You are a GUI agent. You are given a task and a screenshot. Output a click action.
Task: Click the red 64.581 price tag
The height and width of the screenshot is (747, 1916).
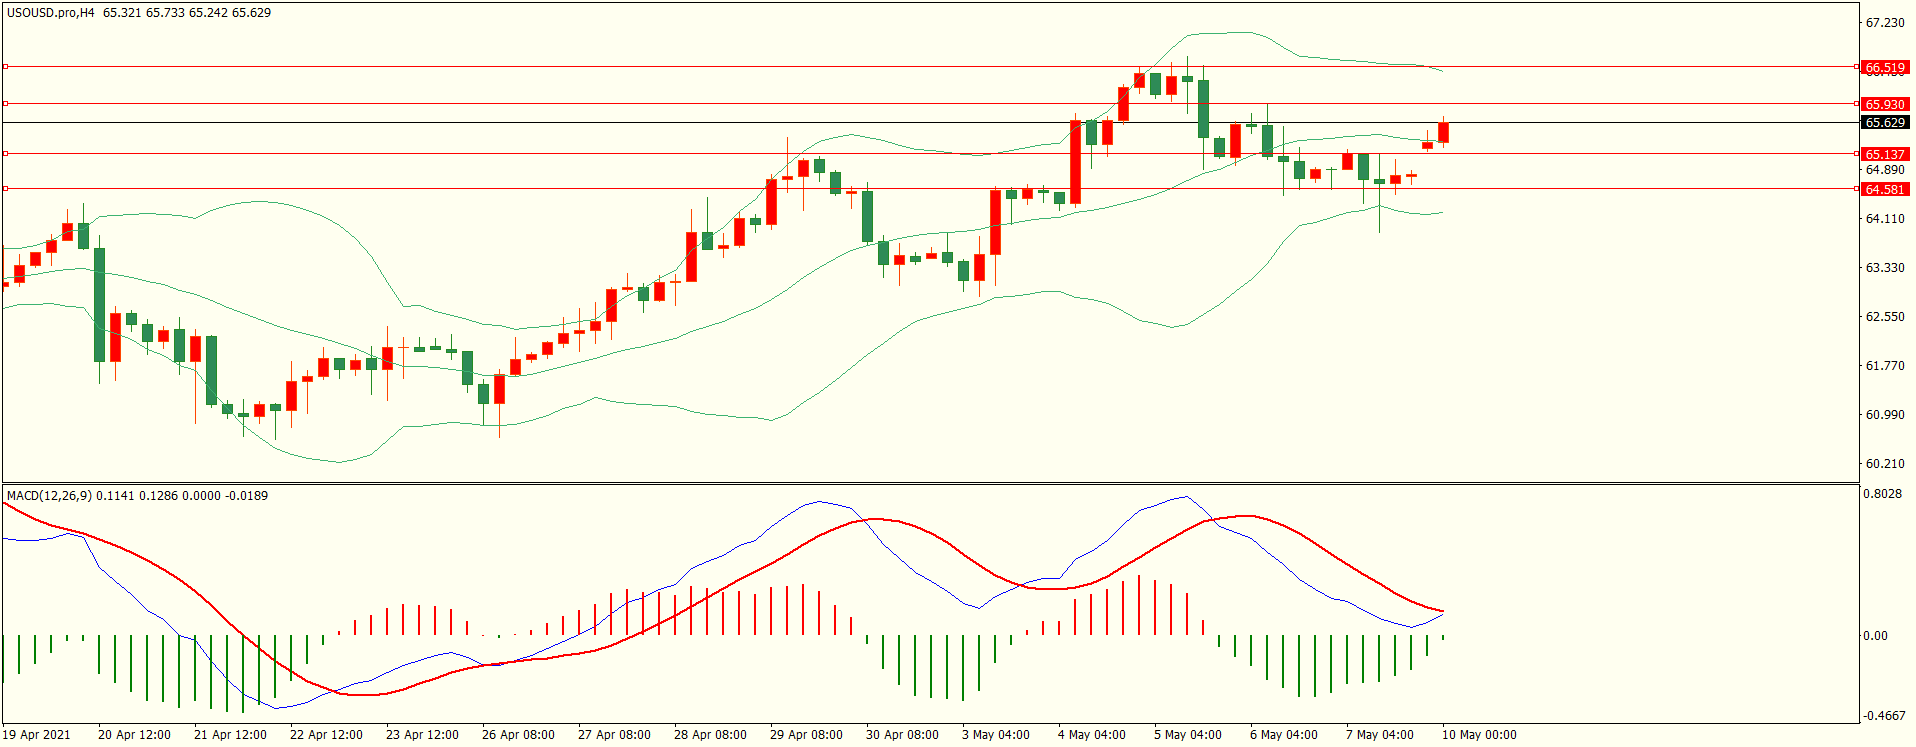1884,189
